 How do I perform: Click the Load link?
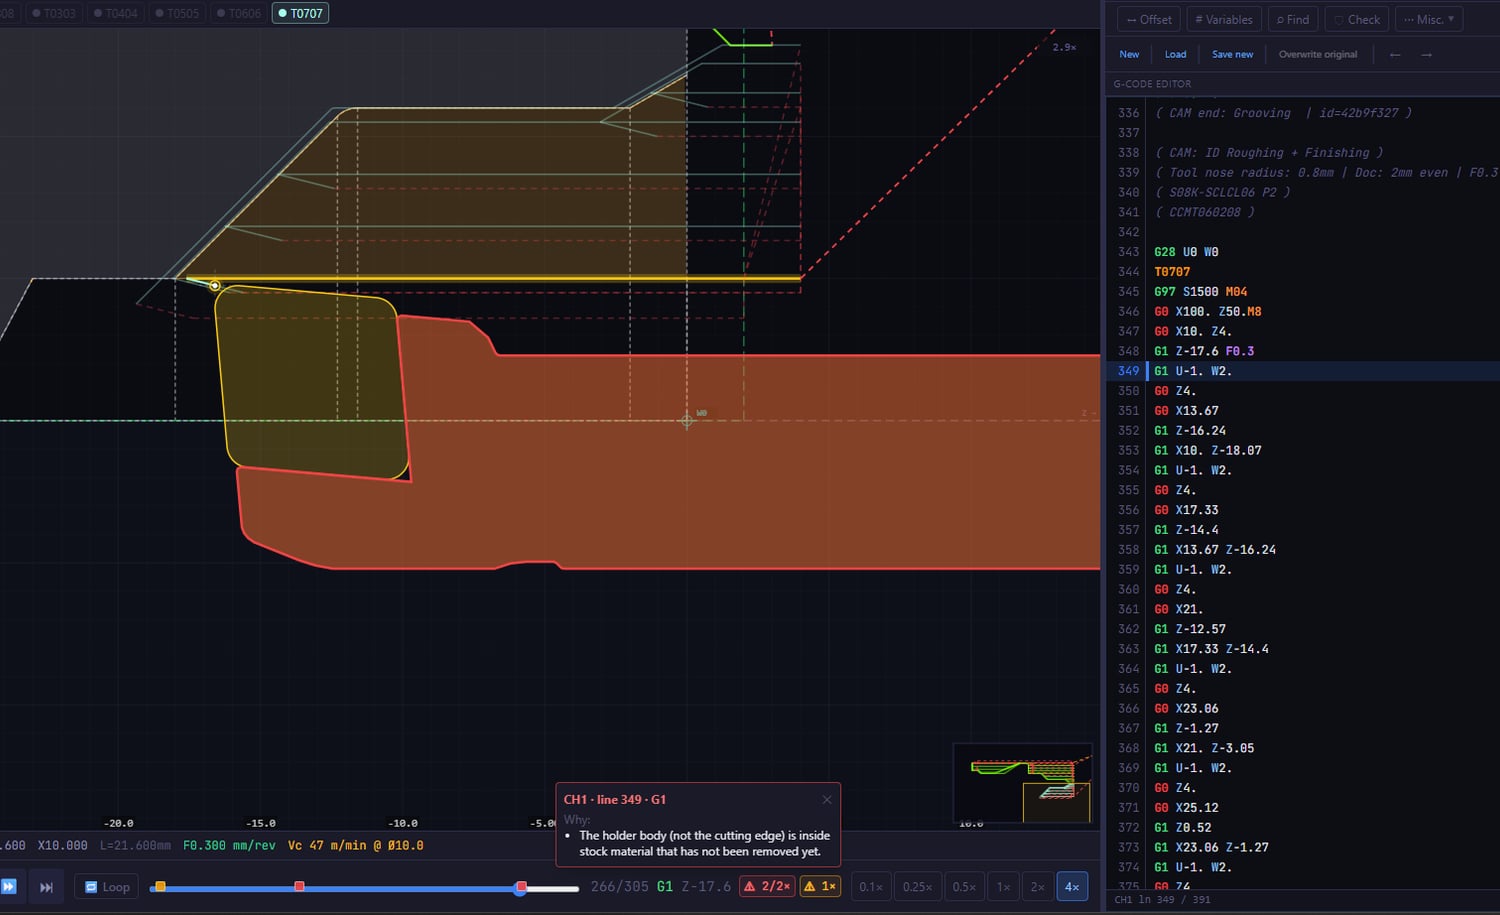click(x=1175, y=54)
